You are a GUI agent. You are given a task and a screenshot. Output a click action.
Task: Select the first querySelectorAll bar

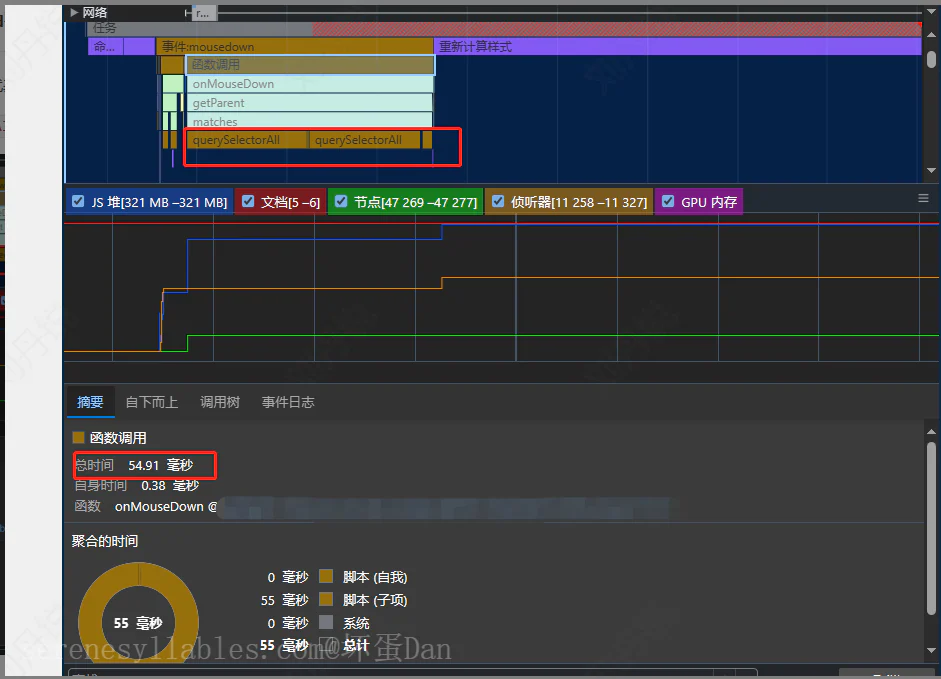click(x=247, y=140)
